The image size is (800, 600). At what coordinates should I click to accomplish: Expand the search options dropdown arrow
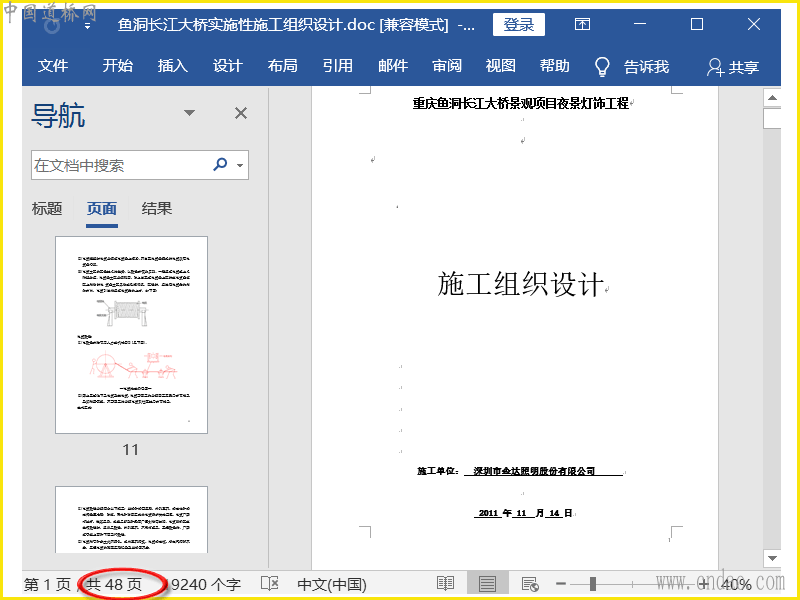240,165
